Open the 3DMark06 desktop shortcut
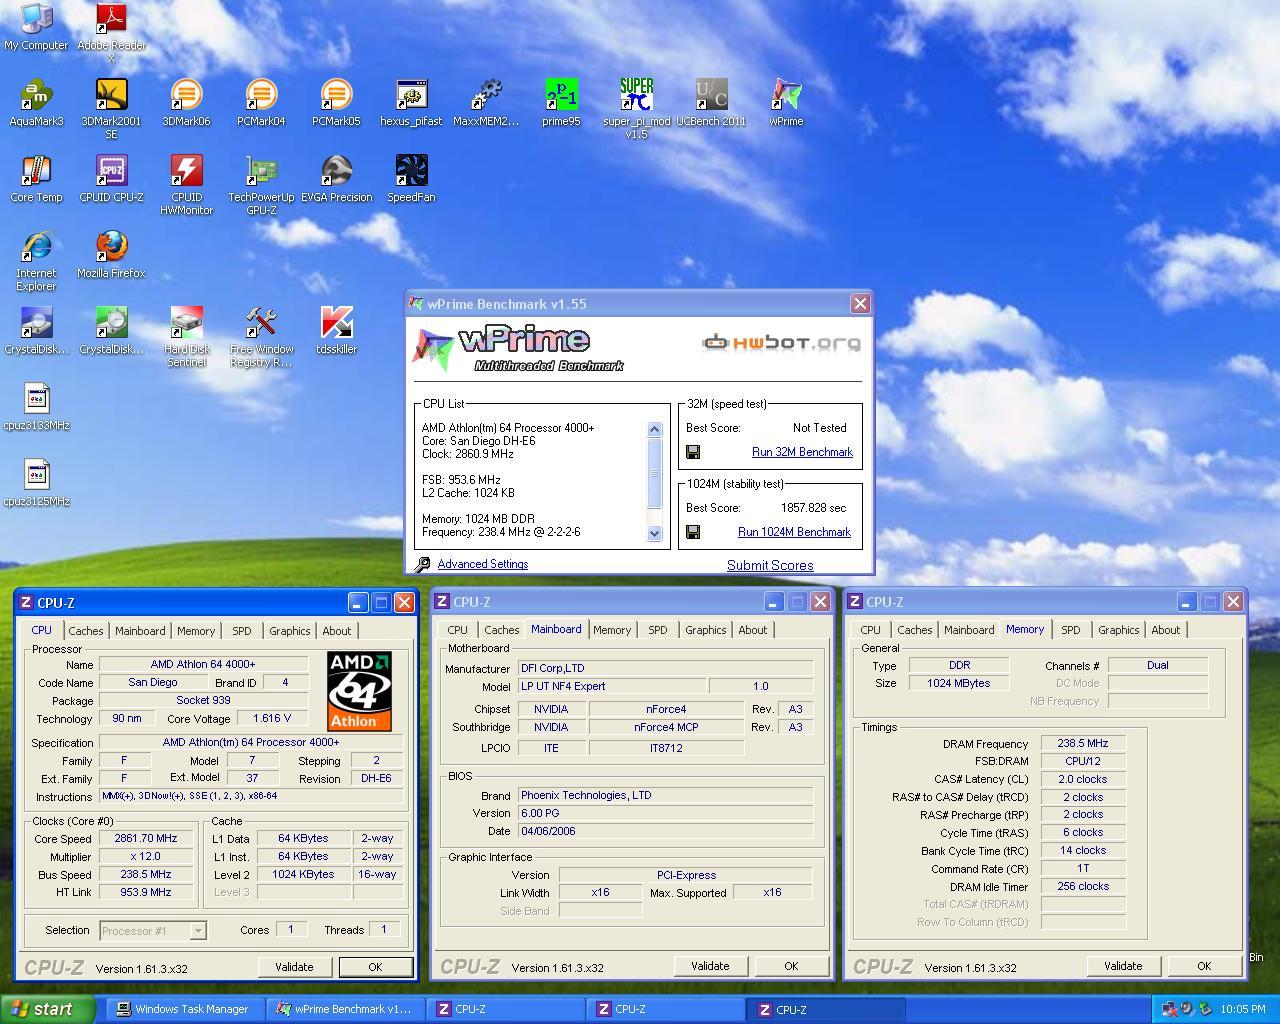The image size is (1280, 1024). (x=186, y=101)
